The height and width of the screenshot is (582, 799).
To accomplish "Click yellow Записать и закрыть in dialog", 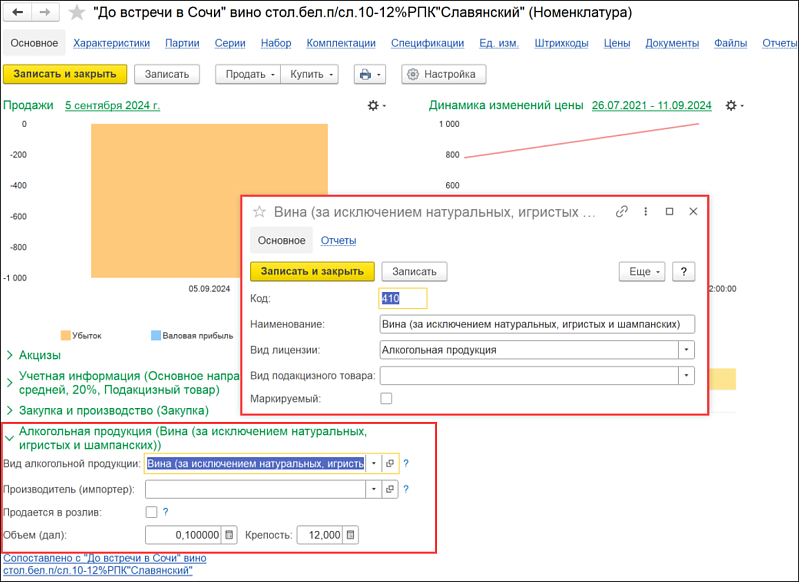I will 312,272.
